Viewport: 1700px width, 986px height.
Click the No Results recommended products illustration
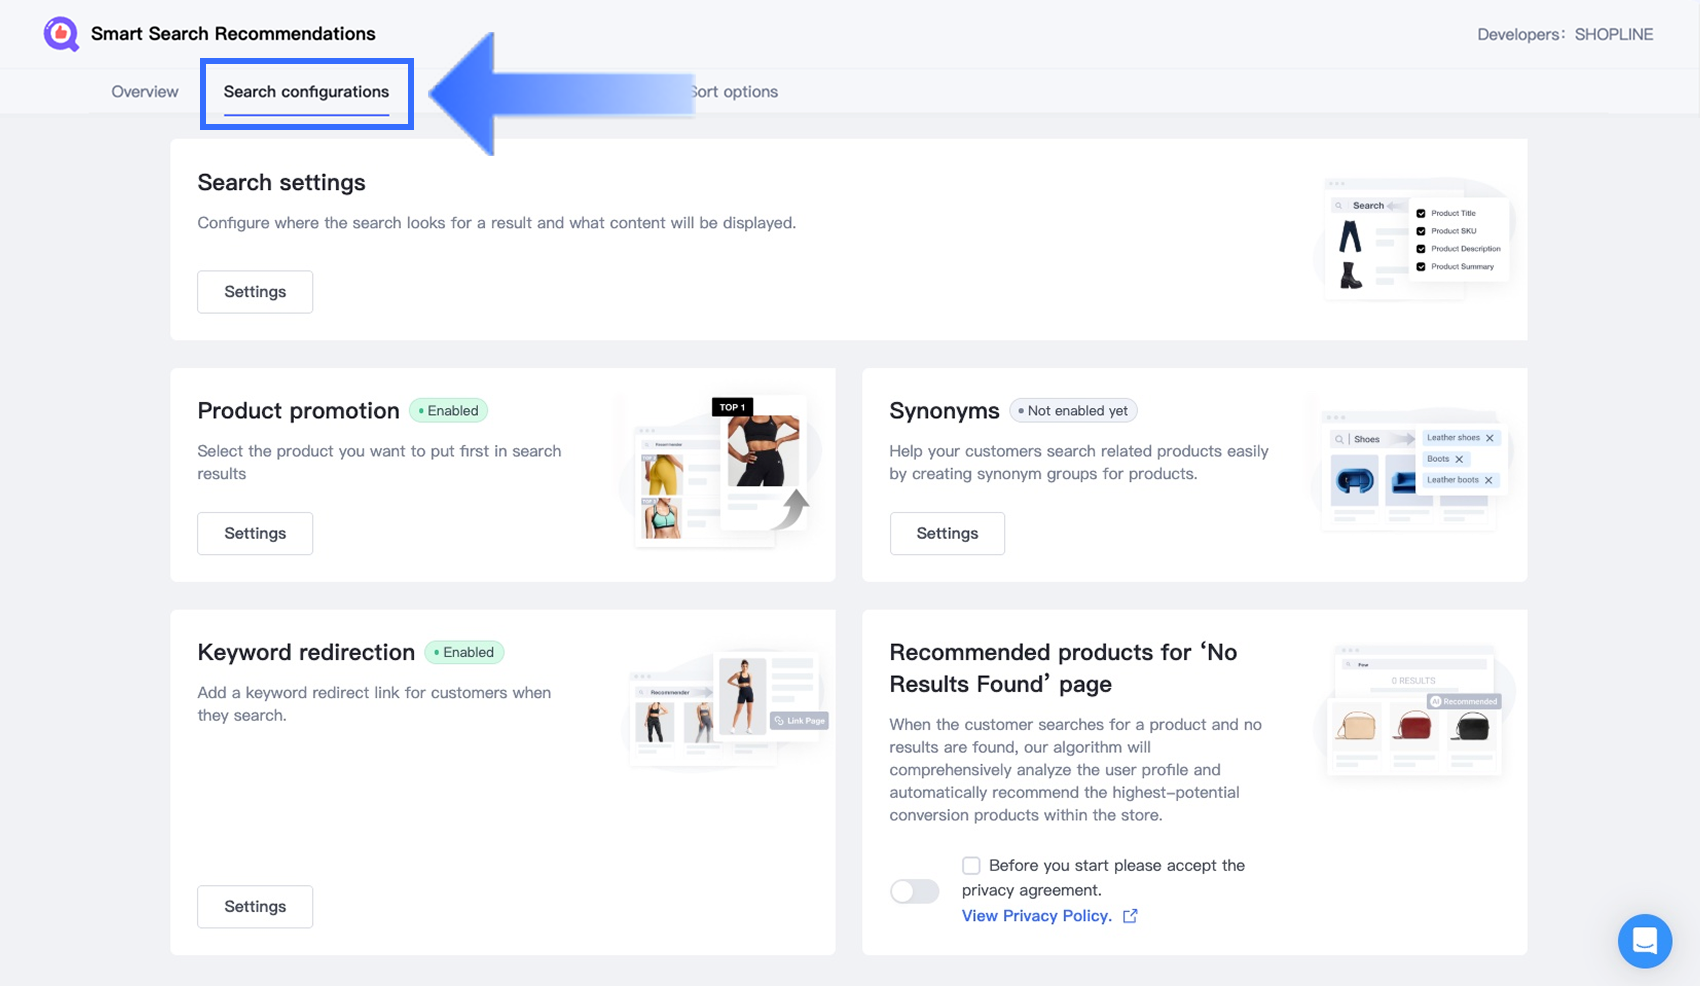click(1414, 711)
